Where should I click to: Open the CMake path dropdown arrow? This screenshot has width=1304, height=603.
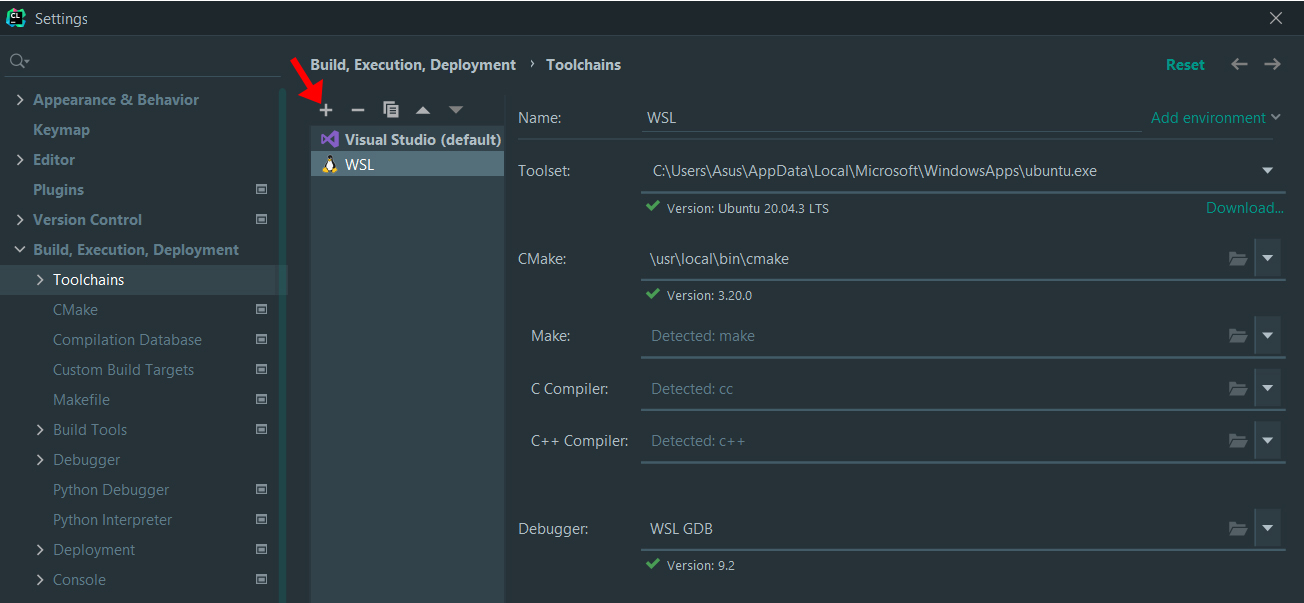click(x=1268, y=258)
